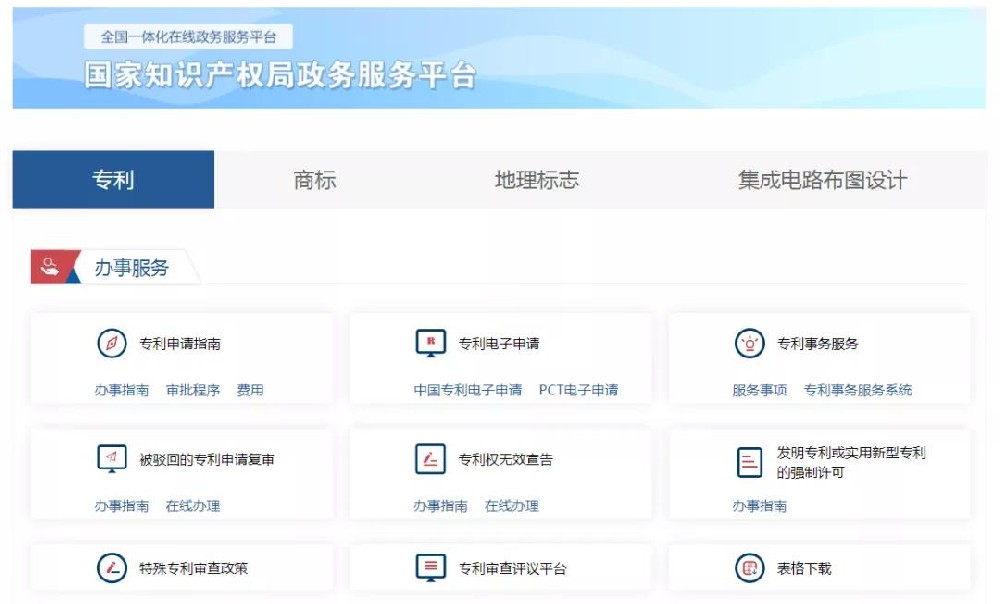
Task: Switch to the 商标 tab
Action: click(314, 180)
